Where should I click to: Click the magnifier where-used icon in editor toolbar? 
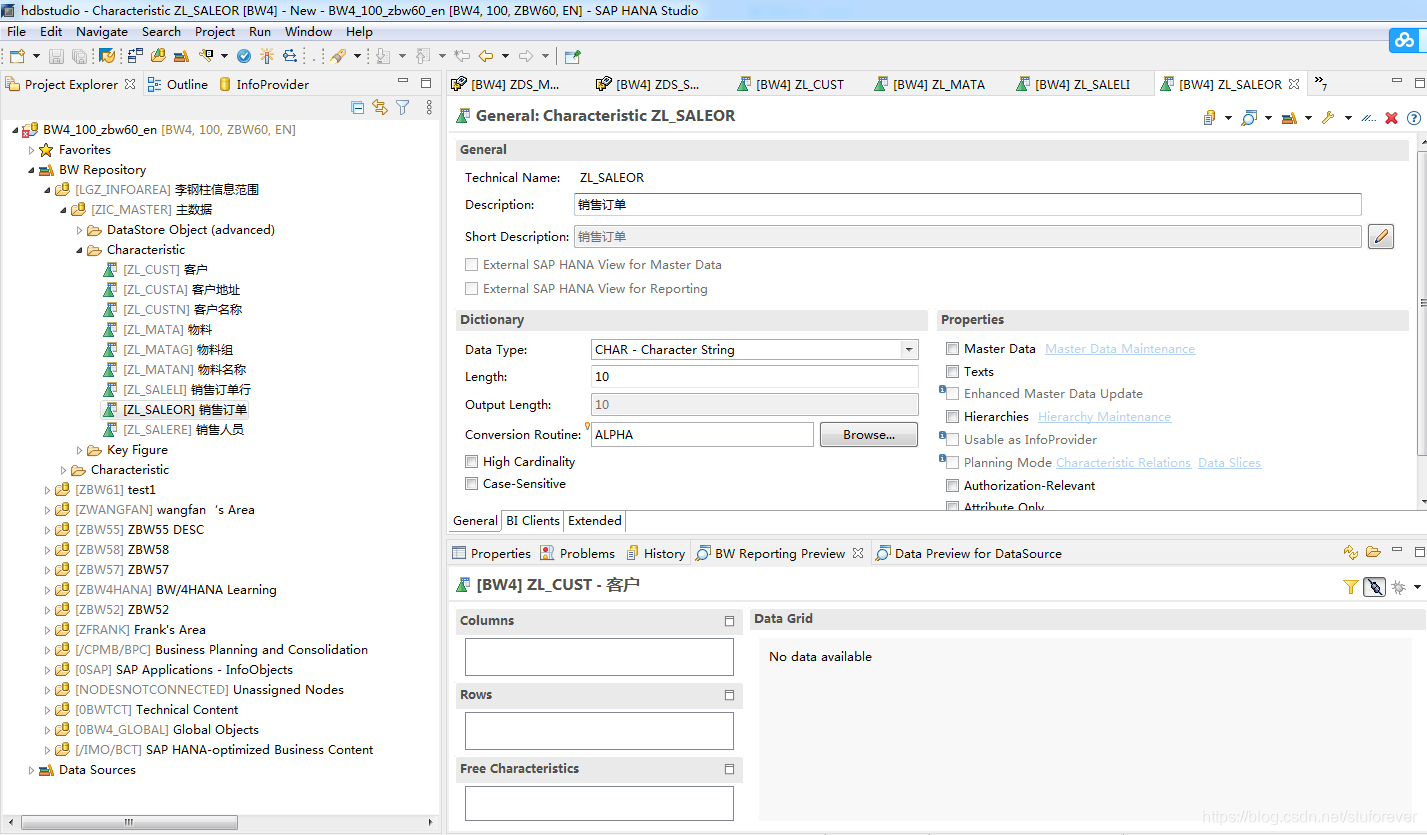(1249, 117)
